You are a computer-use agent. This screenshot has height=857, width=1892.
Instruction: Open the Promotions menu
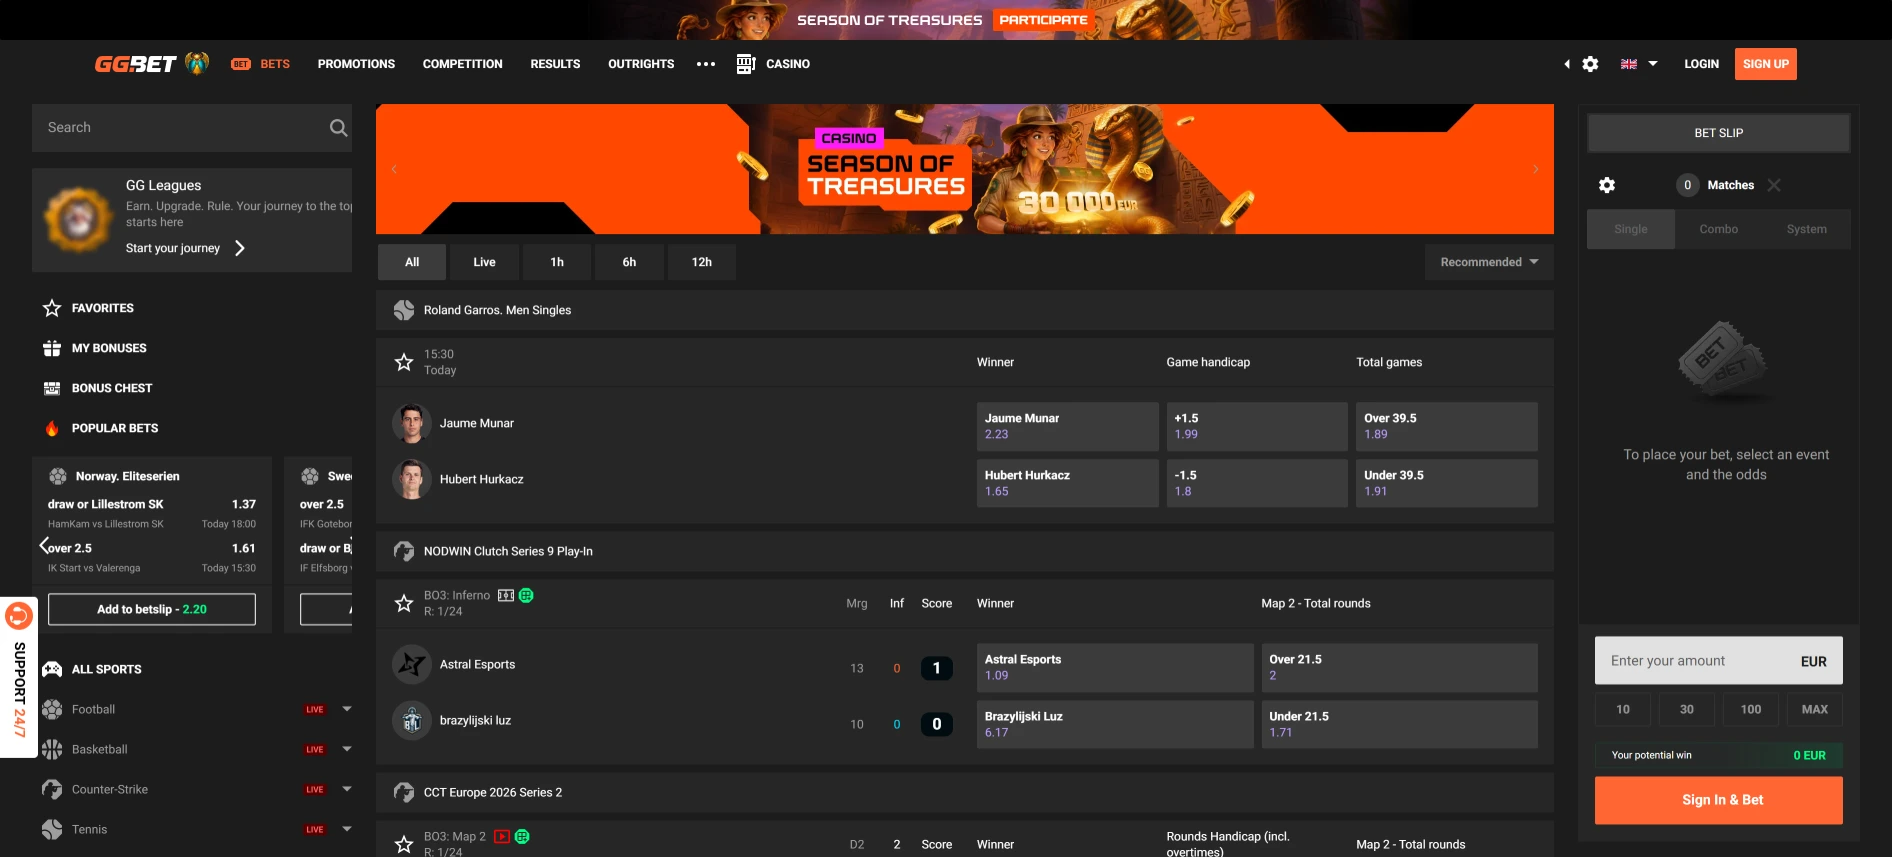356,64
